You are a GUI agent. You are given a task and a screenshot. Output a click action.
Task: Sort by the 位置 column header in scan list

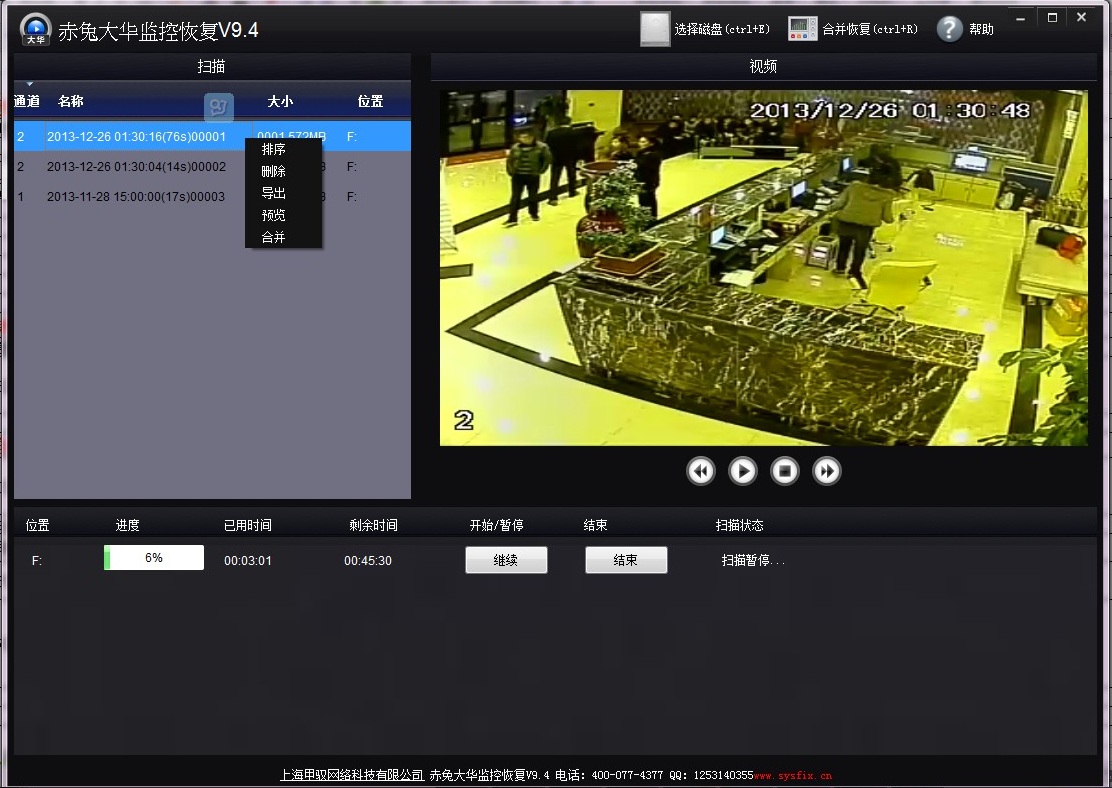370,101
